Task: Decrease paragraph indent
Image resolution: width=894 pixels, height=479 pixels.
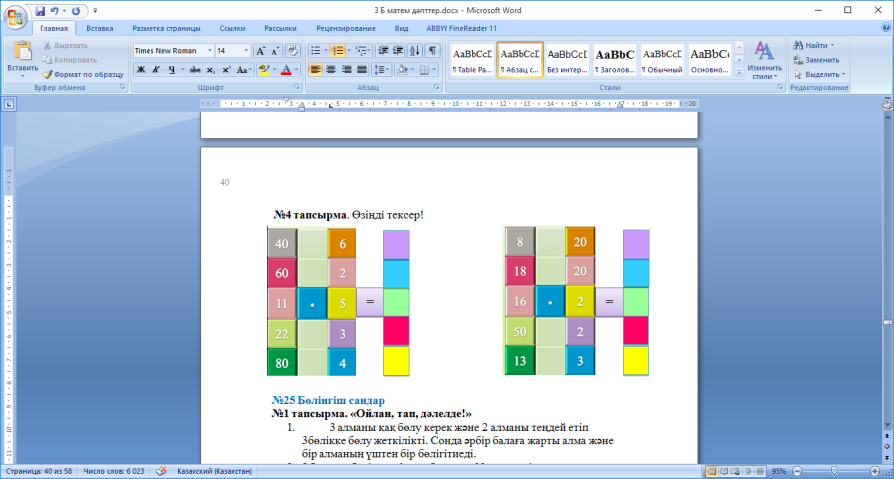Action: click(383, 51)
